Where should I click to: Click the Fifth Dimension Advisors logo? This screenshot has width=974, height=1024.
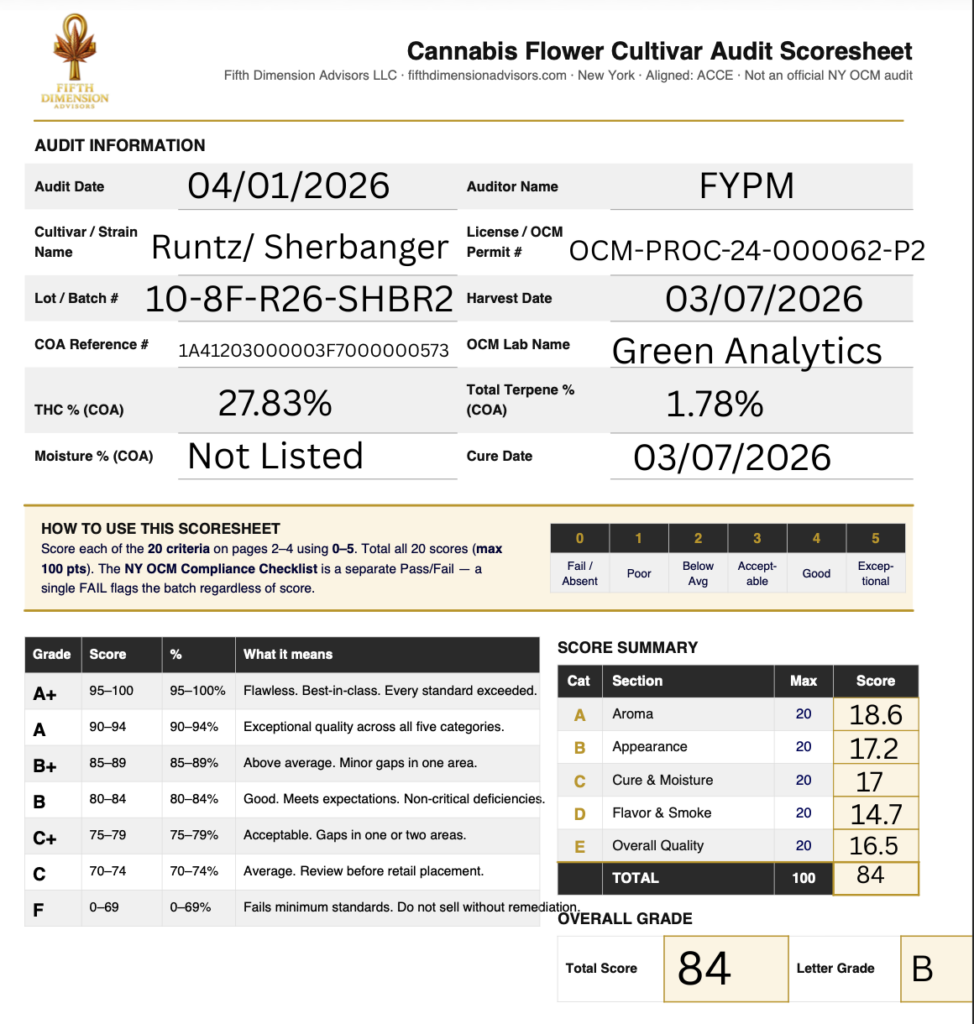point(75,62)
